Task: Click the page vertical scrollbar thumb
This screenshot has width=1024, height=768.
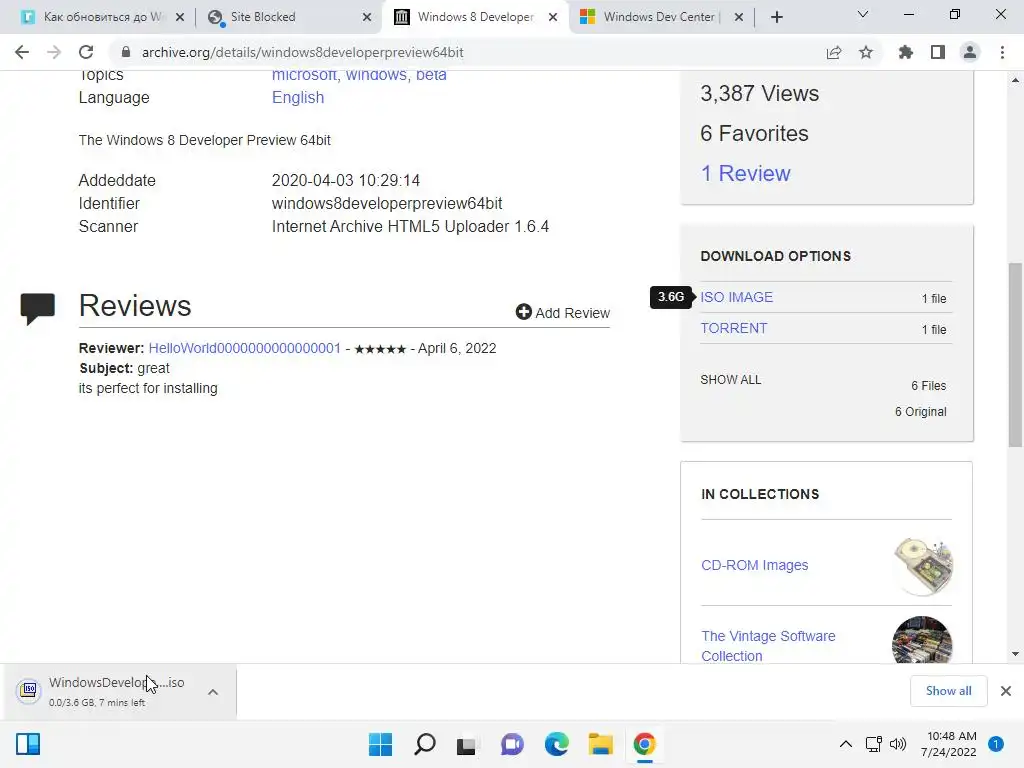Action: (1015, 355)
